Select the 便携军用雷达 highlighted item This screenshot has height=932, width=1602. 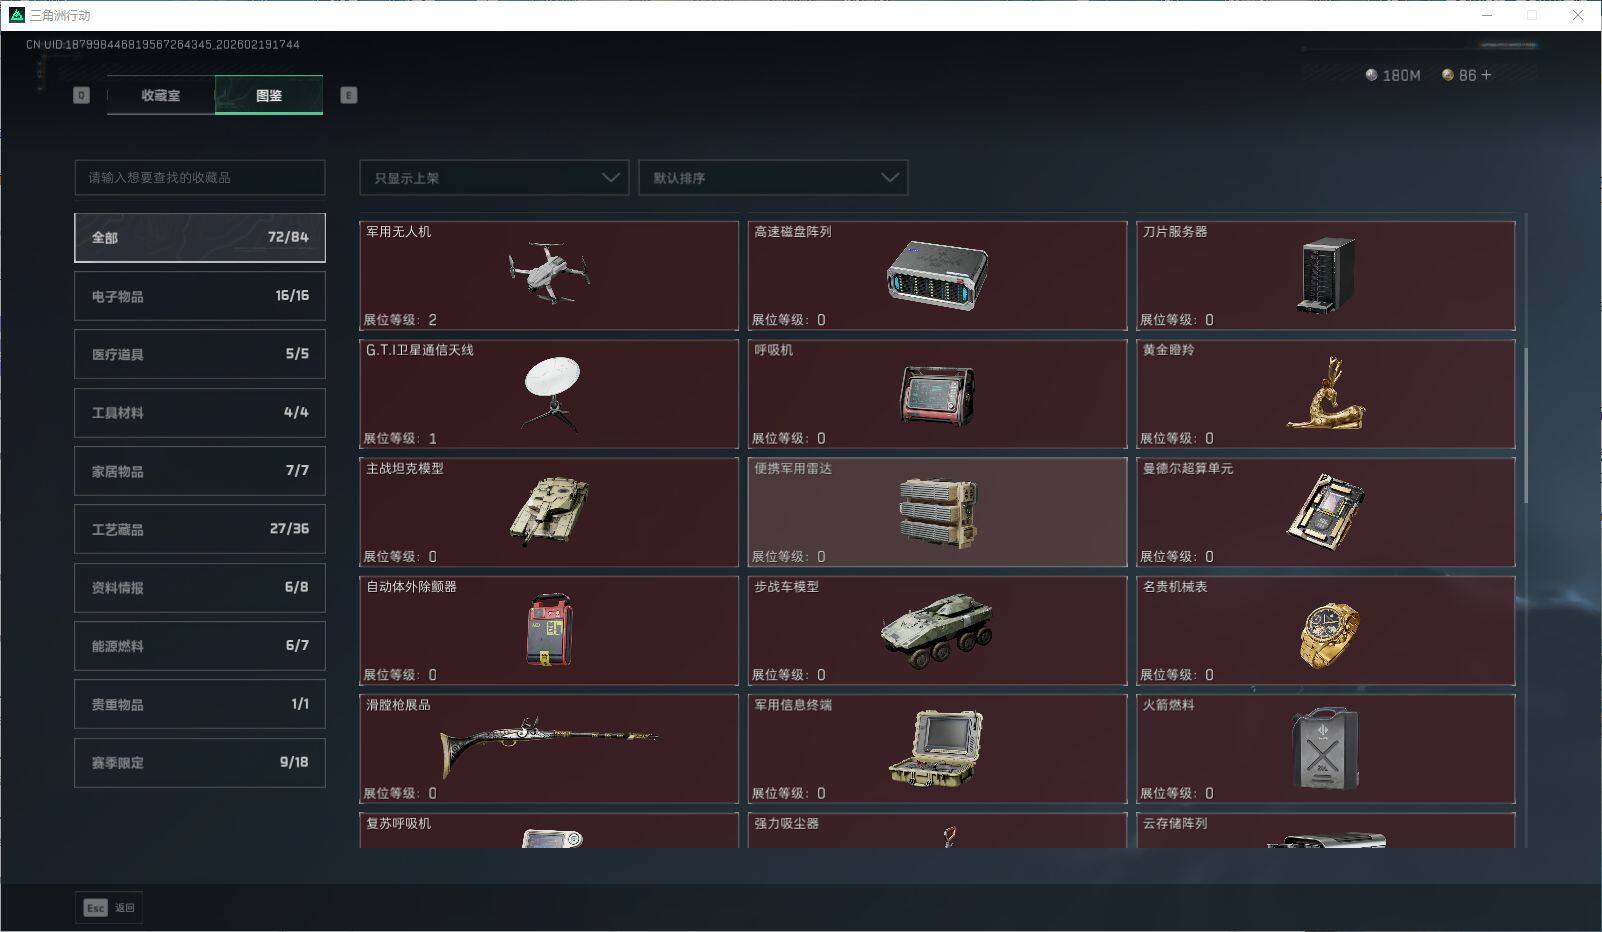(x=936, y=512)
